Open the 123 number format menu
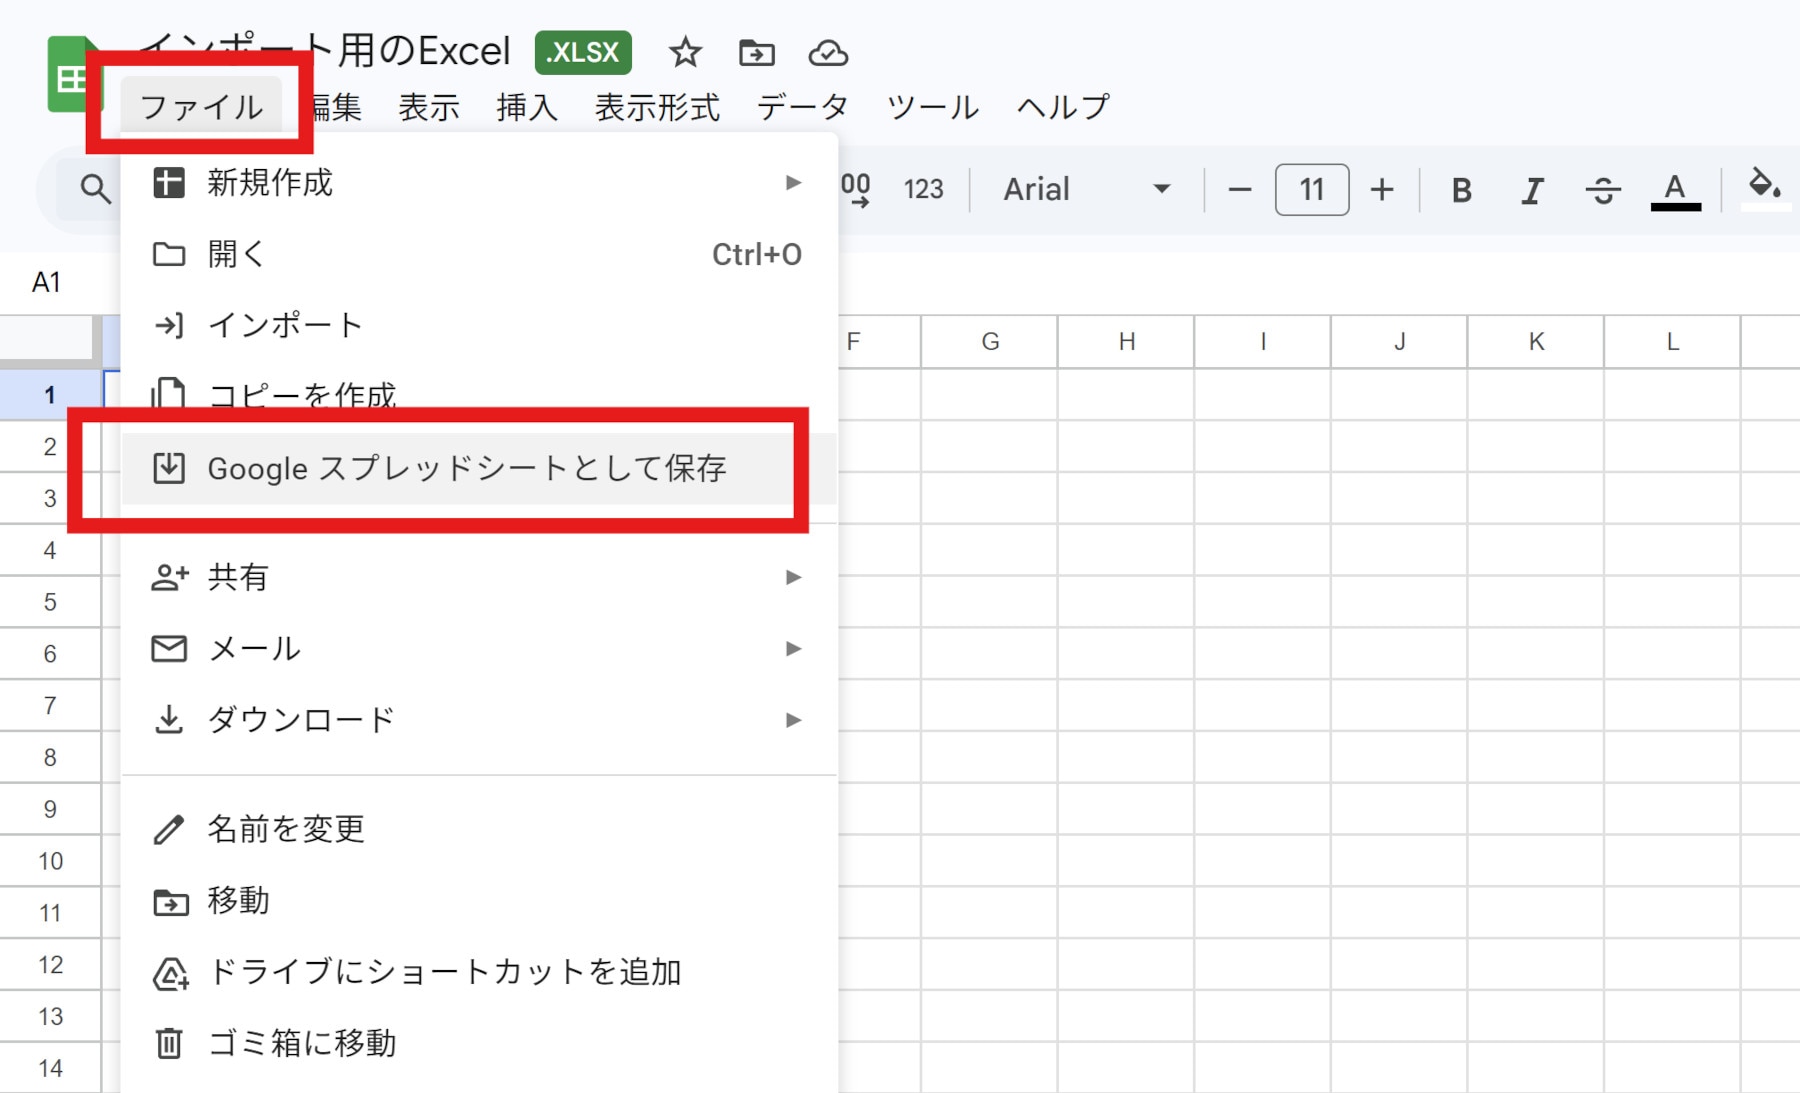This screenshot has width=1800, height=1093. [923, 190]
